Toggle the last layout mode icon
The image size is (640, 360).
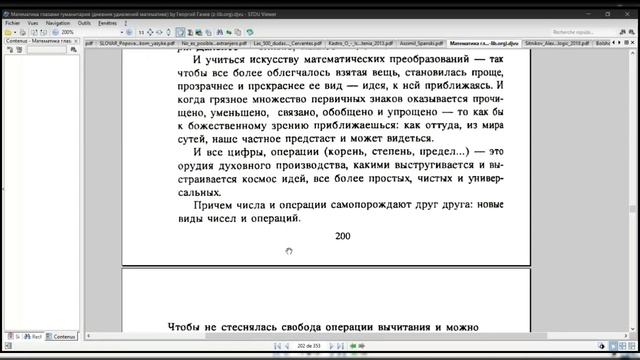pos(632,346)
